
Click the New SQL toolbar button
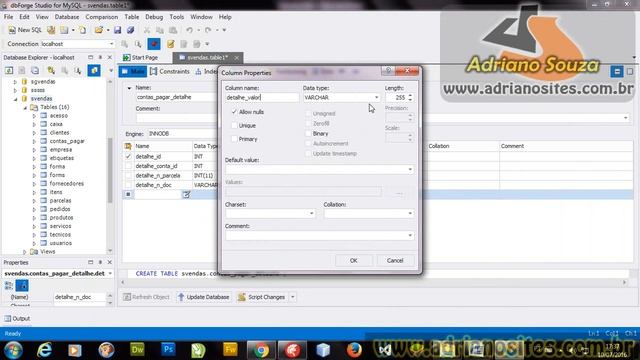25,30
